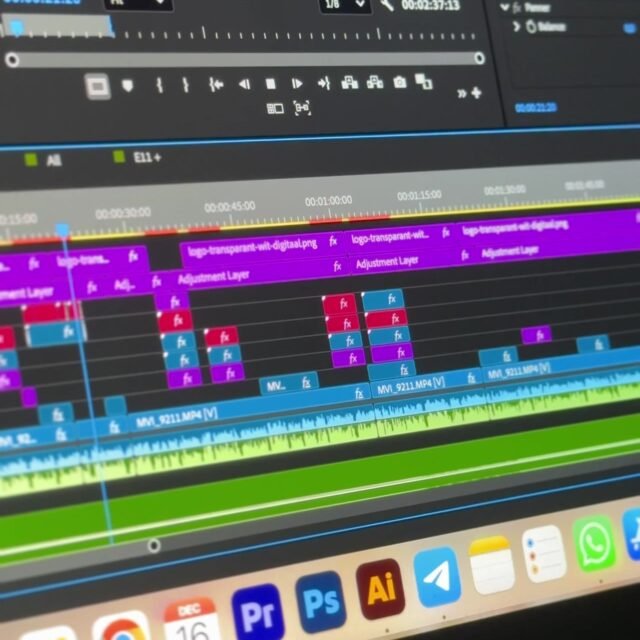
Task: Toggle the green All checkbox
Action: [31, 160]
